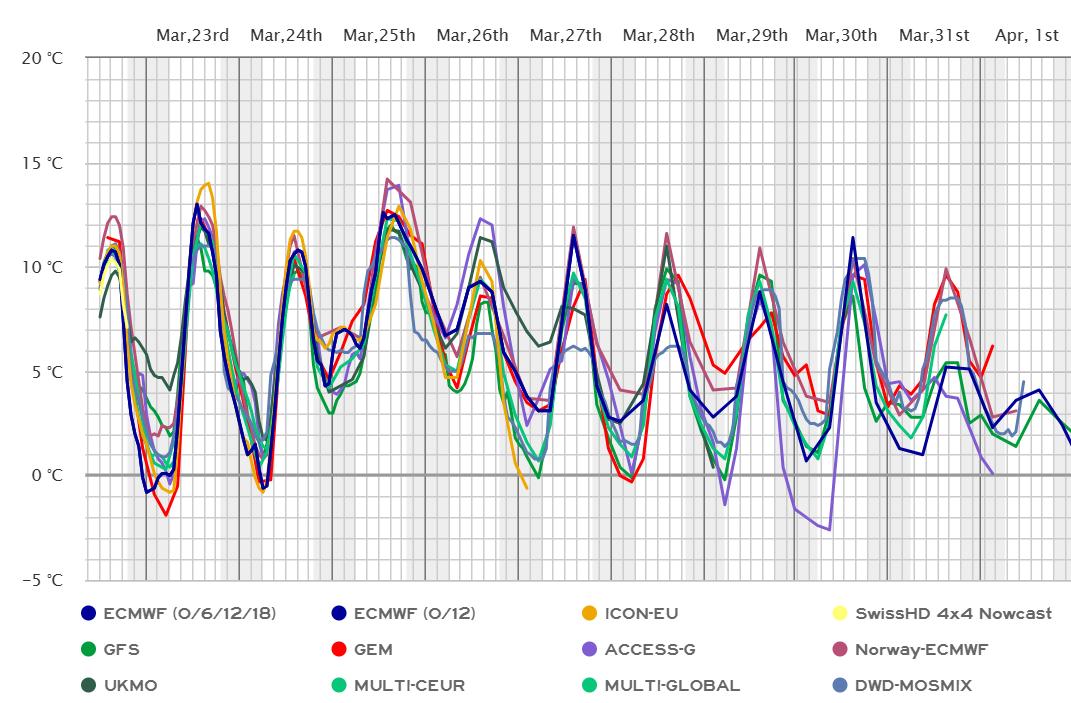
Task: Click the blue DWD-MOSMIX legend dot
Action: pyautogui.click(x=841, y=685)
